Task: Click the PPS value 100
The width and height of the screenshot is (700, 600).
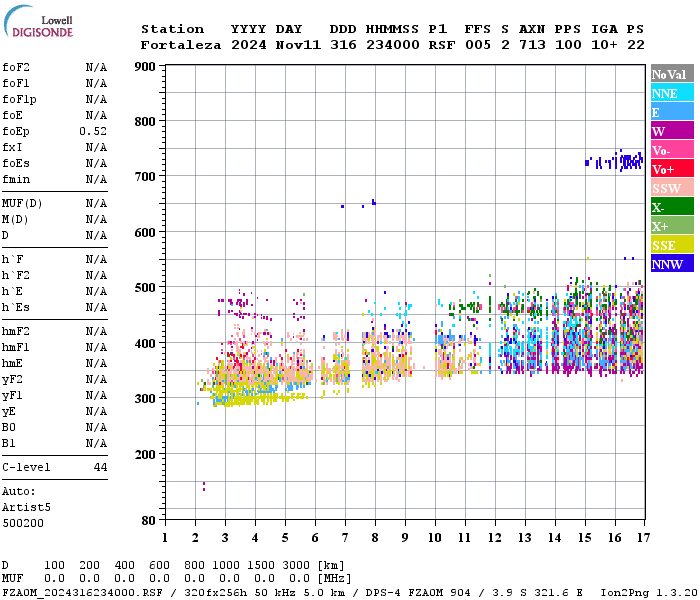Action: [568, 45]
